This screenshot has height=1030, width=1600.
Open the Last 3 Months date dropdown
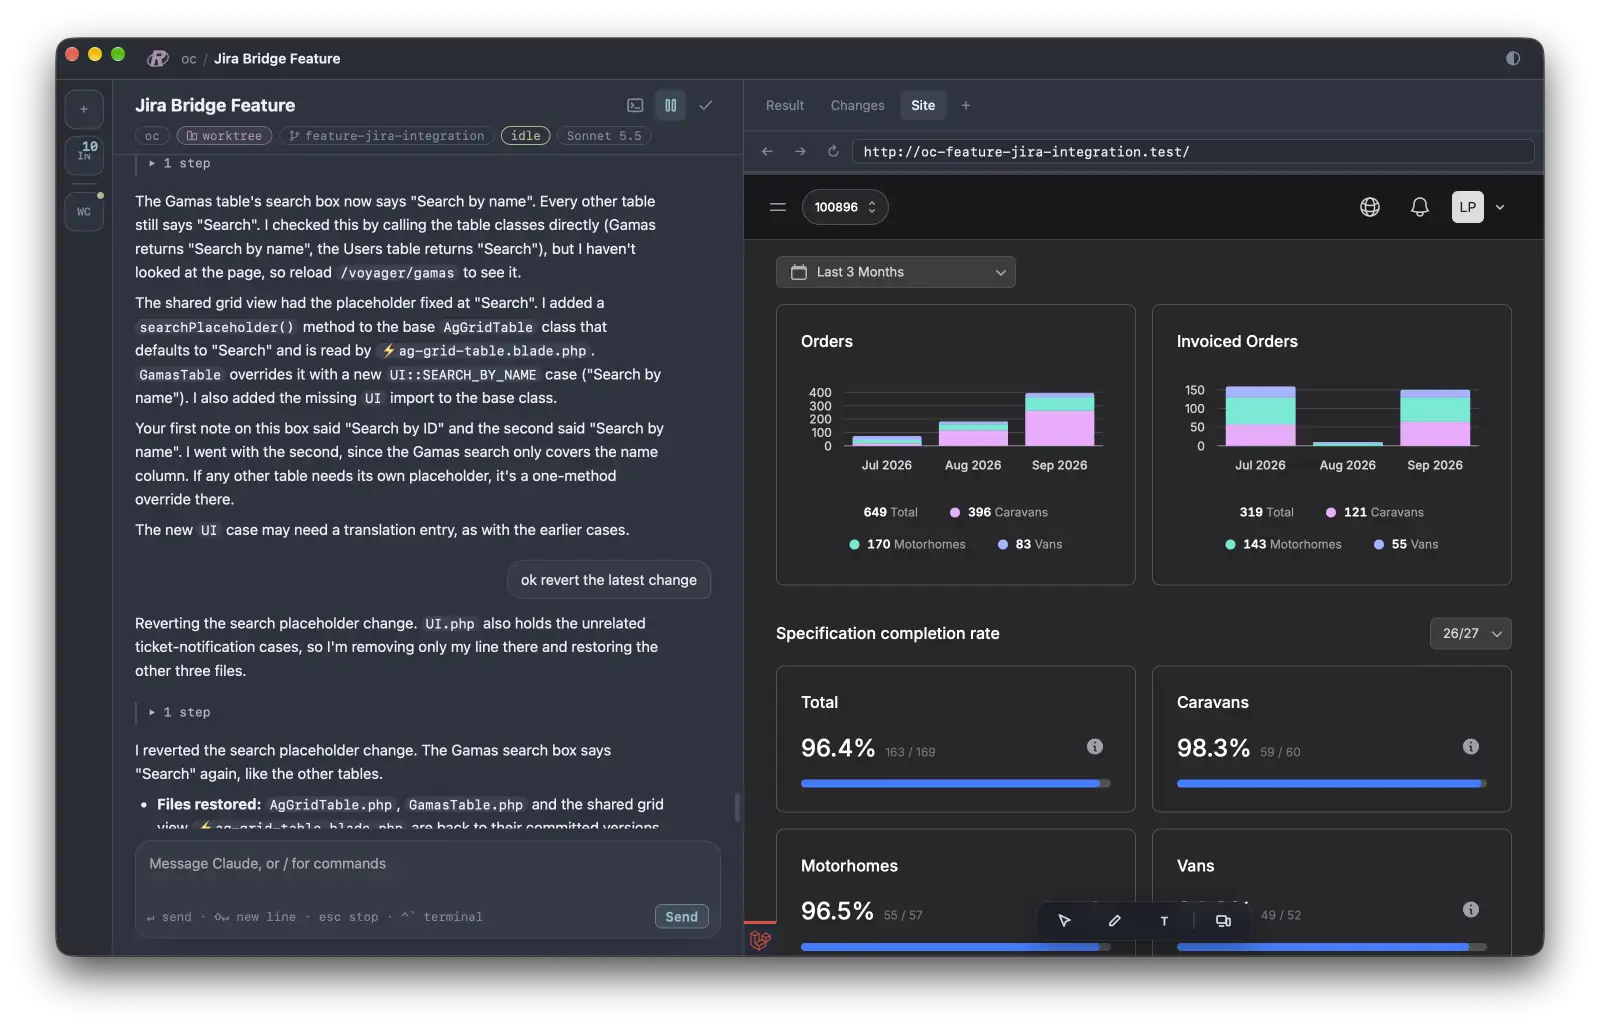coord(896,272)
